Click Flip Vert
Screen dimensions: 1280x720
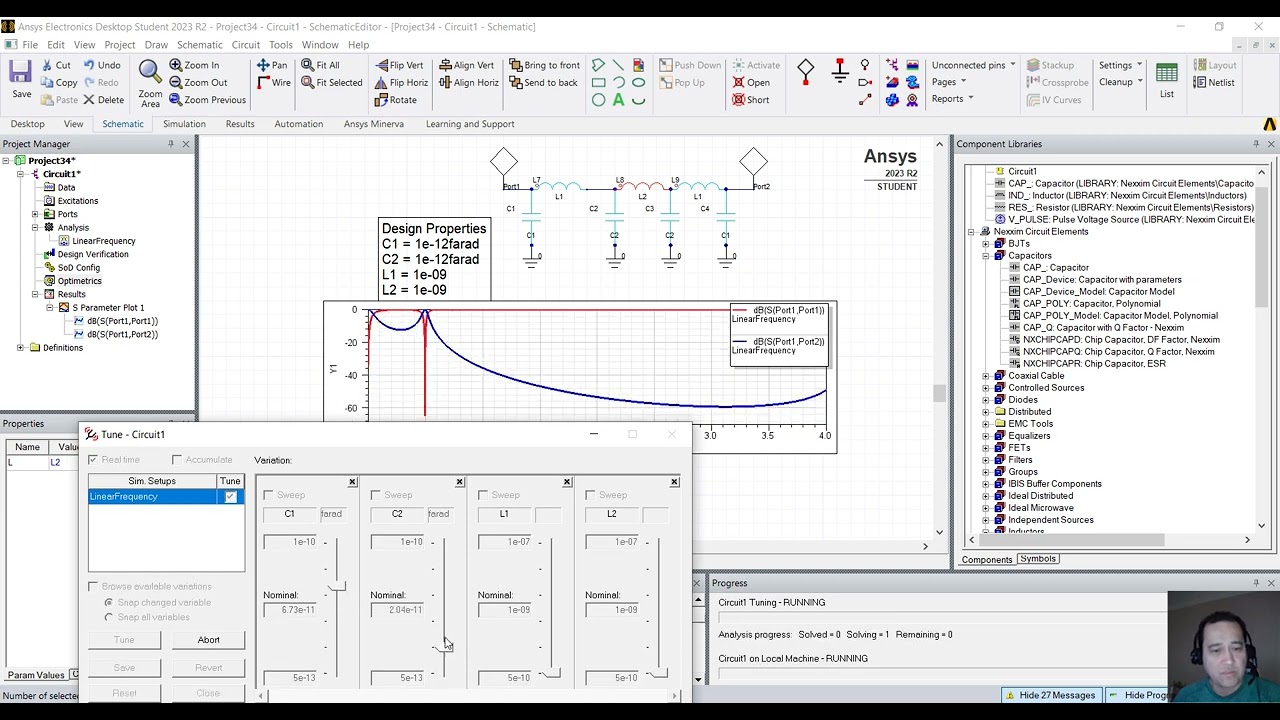tap(398, 65)
